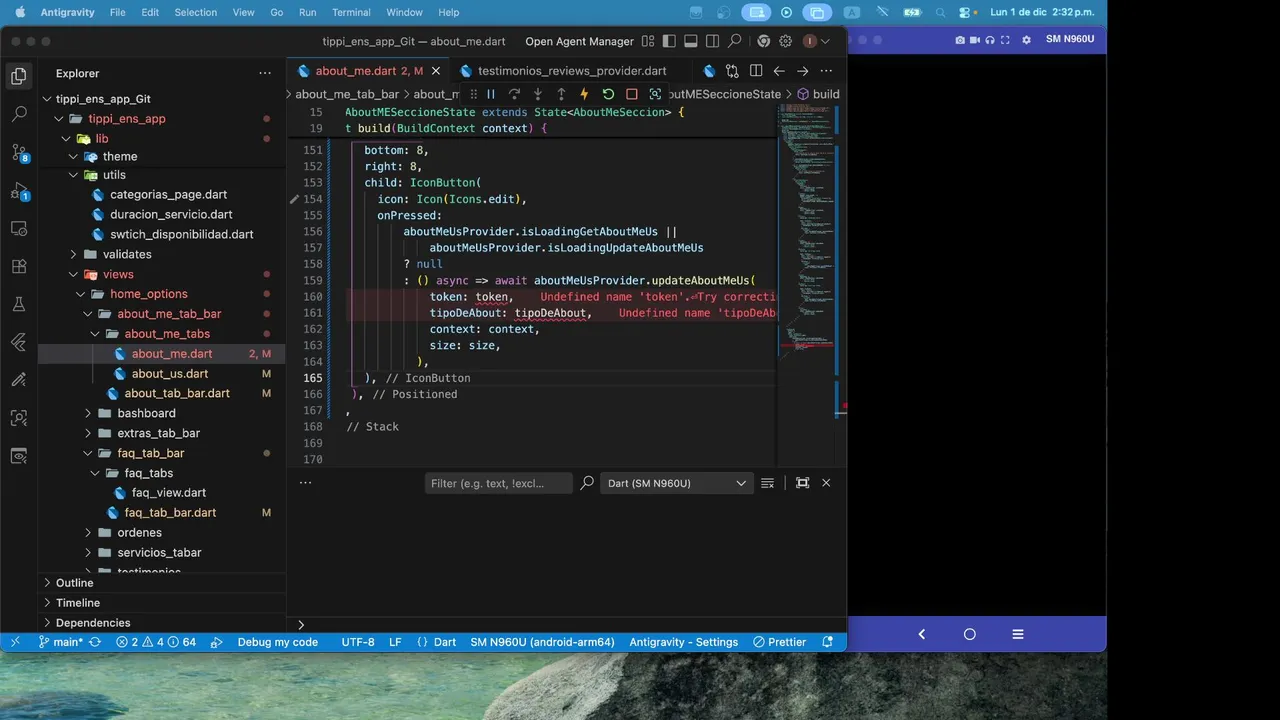Click Open Agent Manager button

(x=579, y=41)
